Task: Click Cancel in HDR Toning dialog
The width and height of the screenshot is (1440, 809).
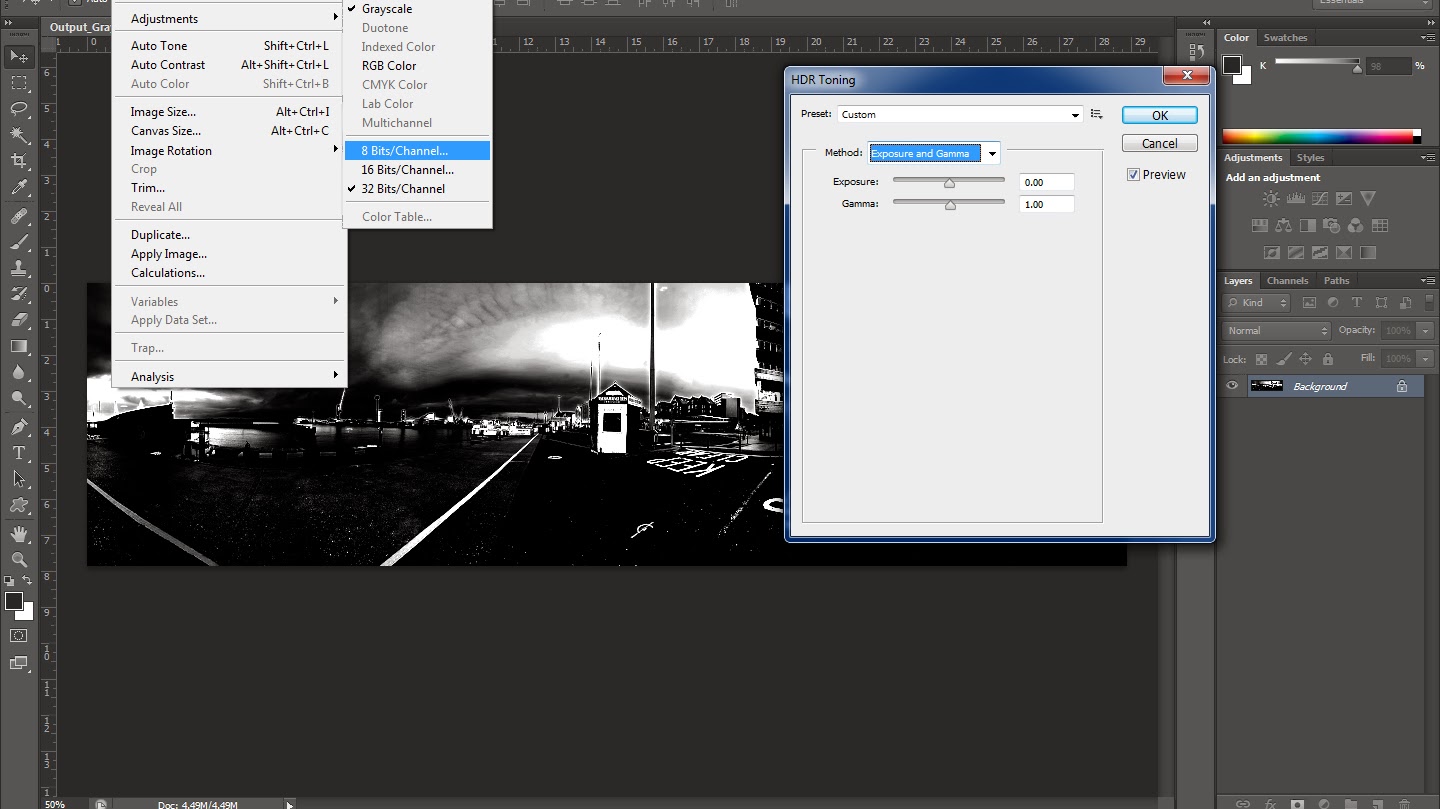Action: (1160, 143)
